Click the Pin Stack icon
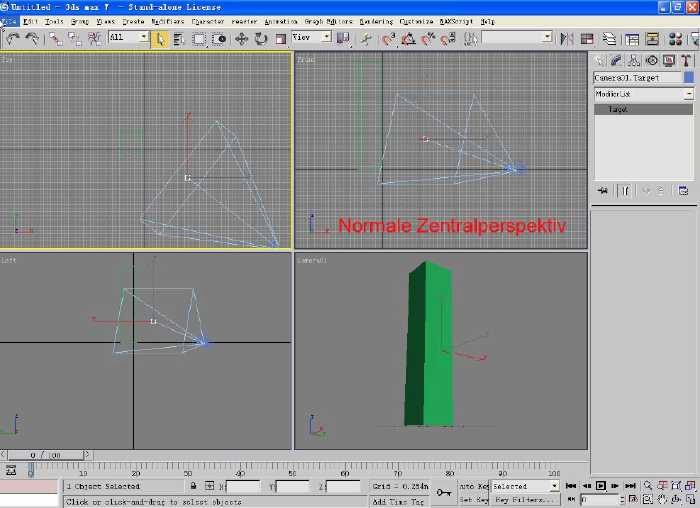The width and height of the screenshot is (700, 508). [x=603, y=190]
